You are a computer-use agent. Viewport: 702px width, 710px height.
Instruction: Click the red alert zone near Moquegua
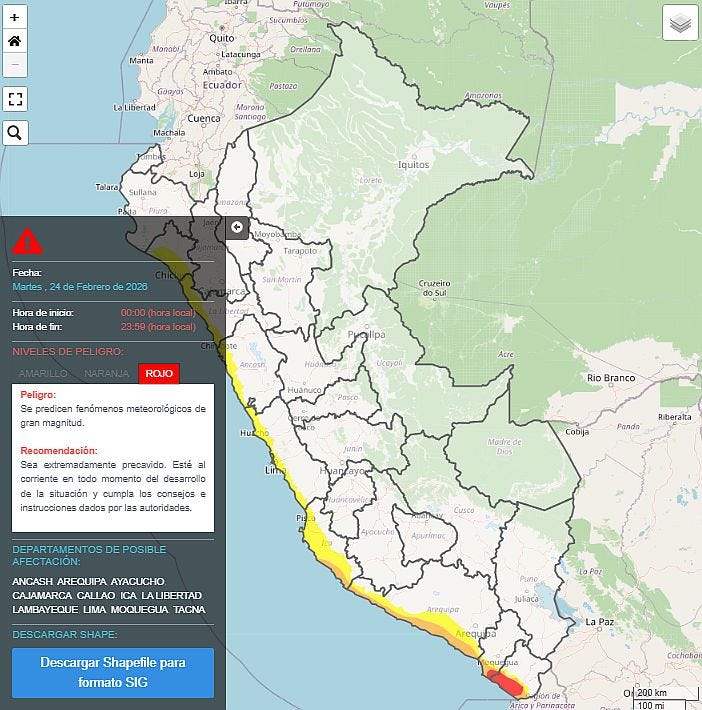click(x=505, y=684)
